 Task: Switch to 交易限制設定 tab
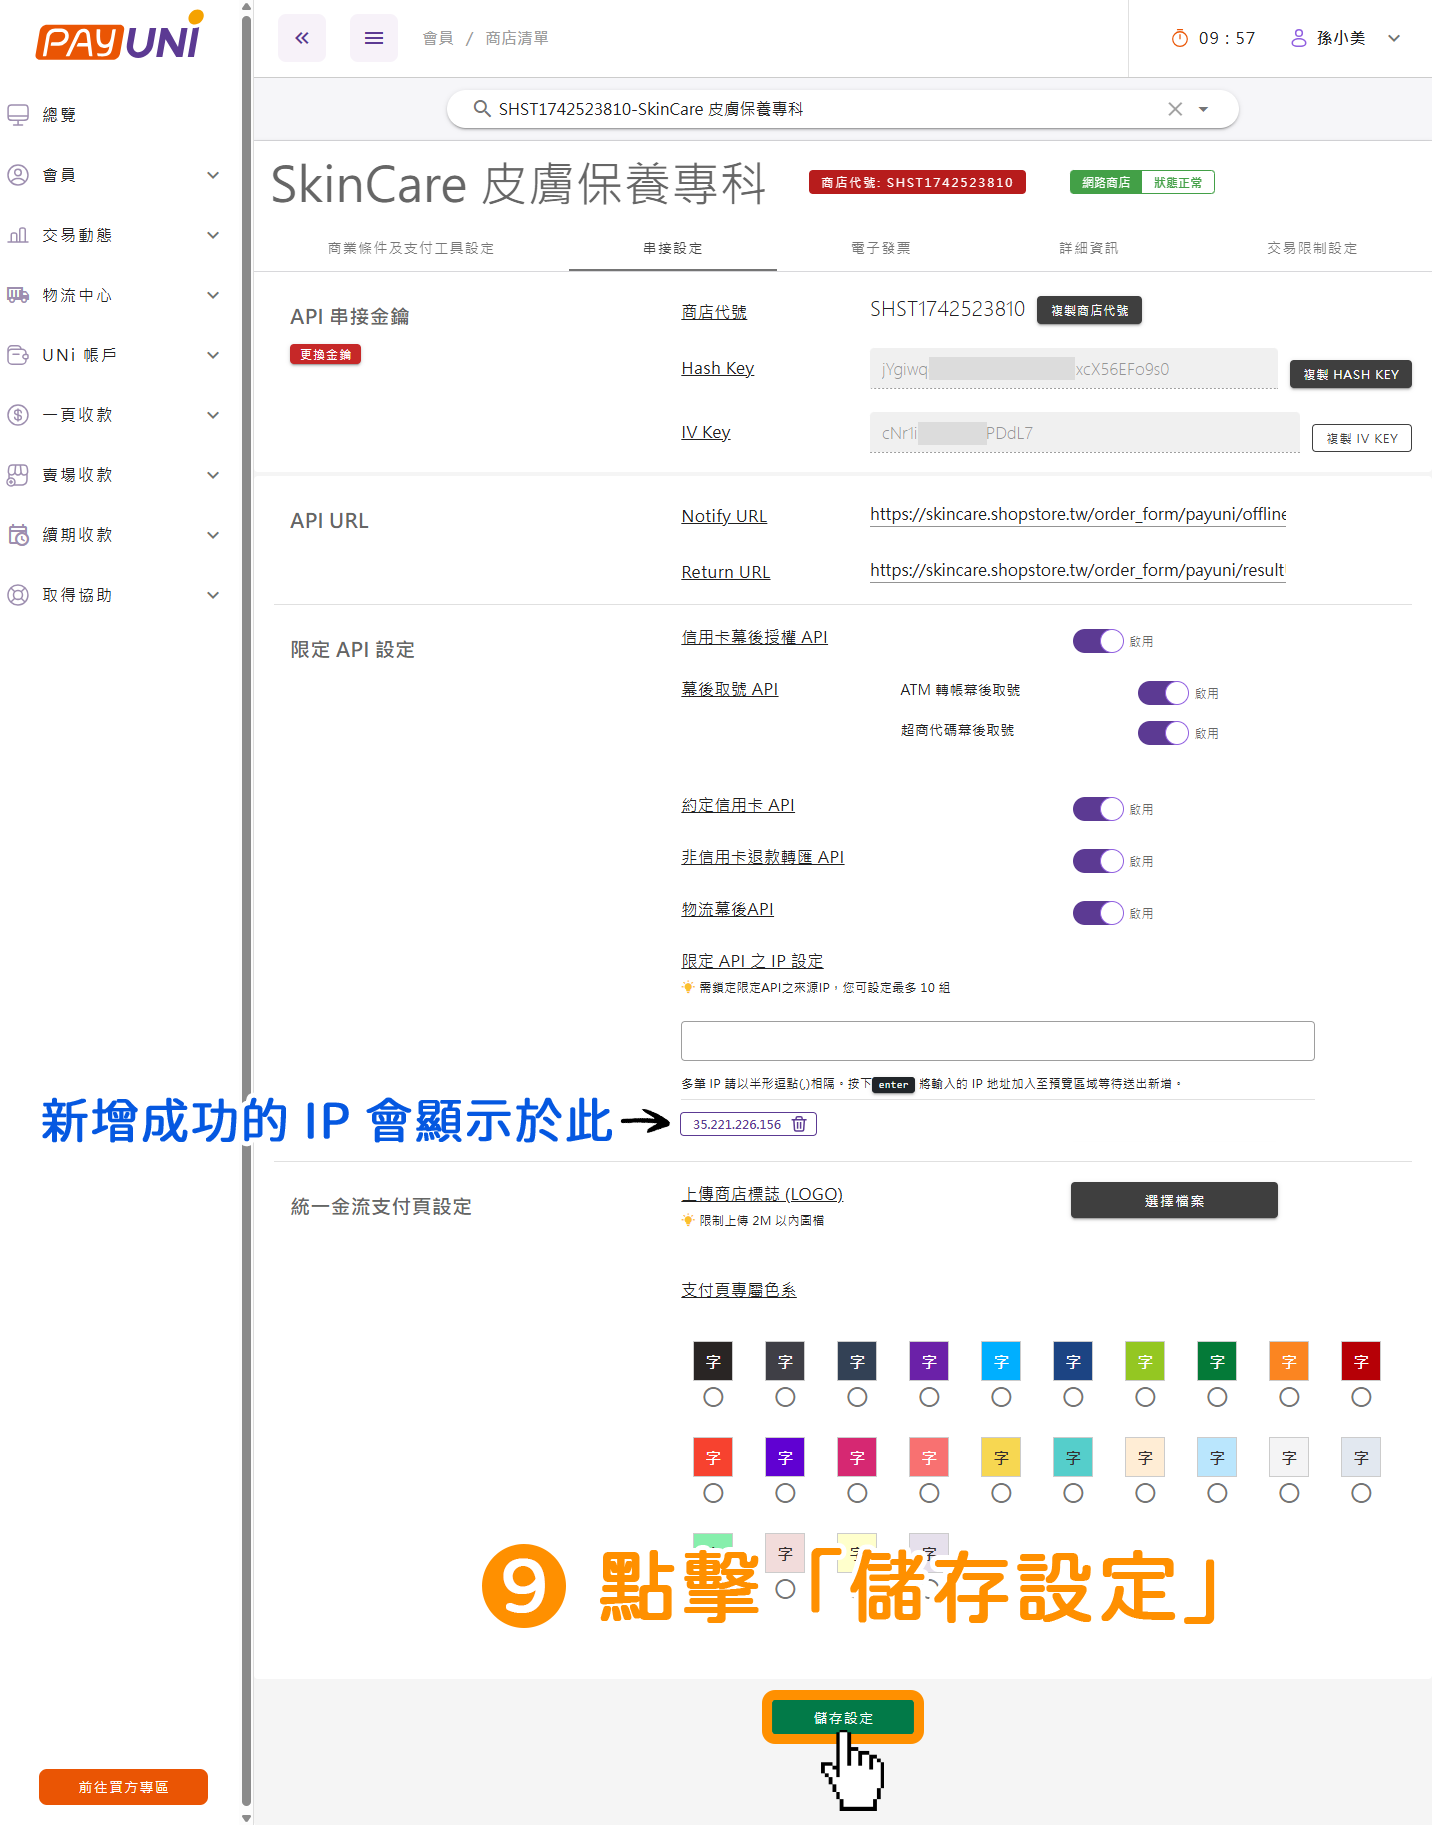(1312, 248)
